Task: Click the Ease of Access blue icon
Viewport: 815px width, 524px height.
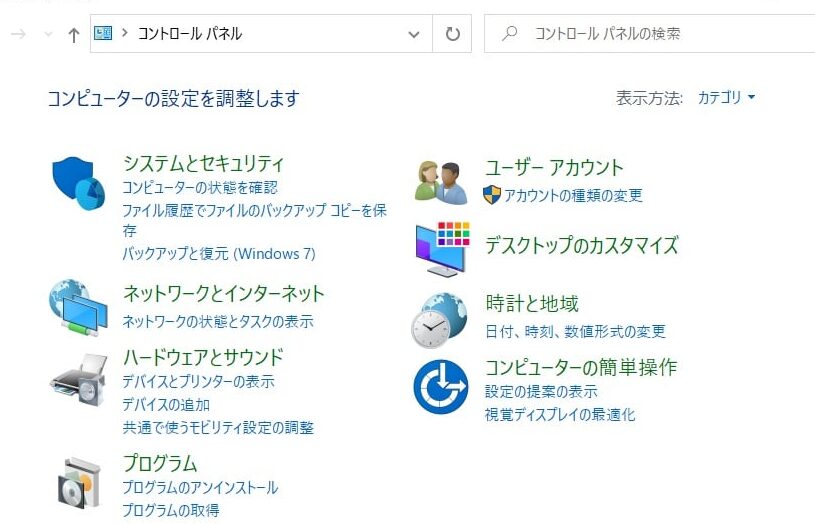Action: click(x=441, y=387)
